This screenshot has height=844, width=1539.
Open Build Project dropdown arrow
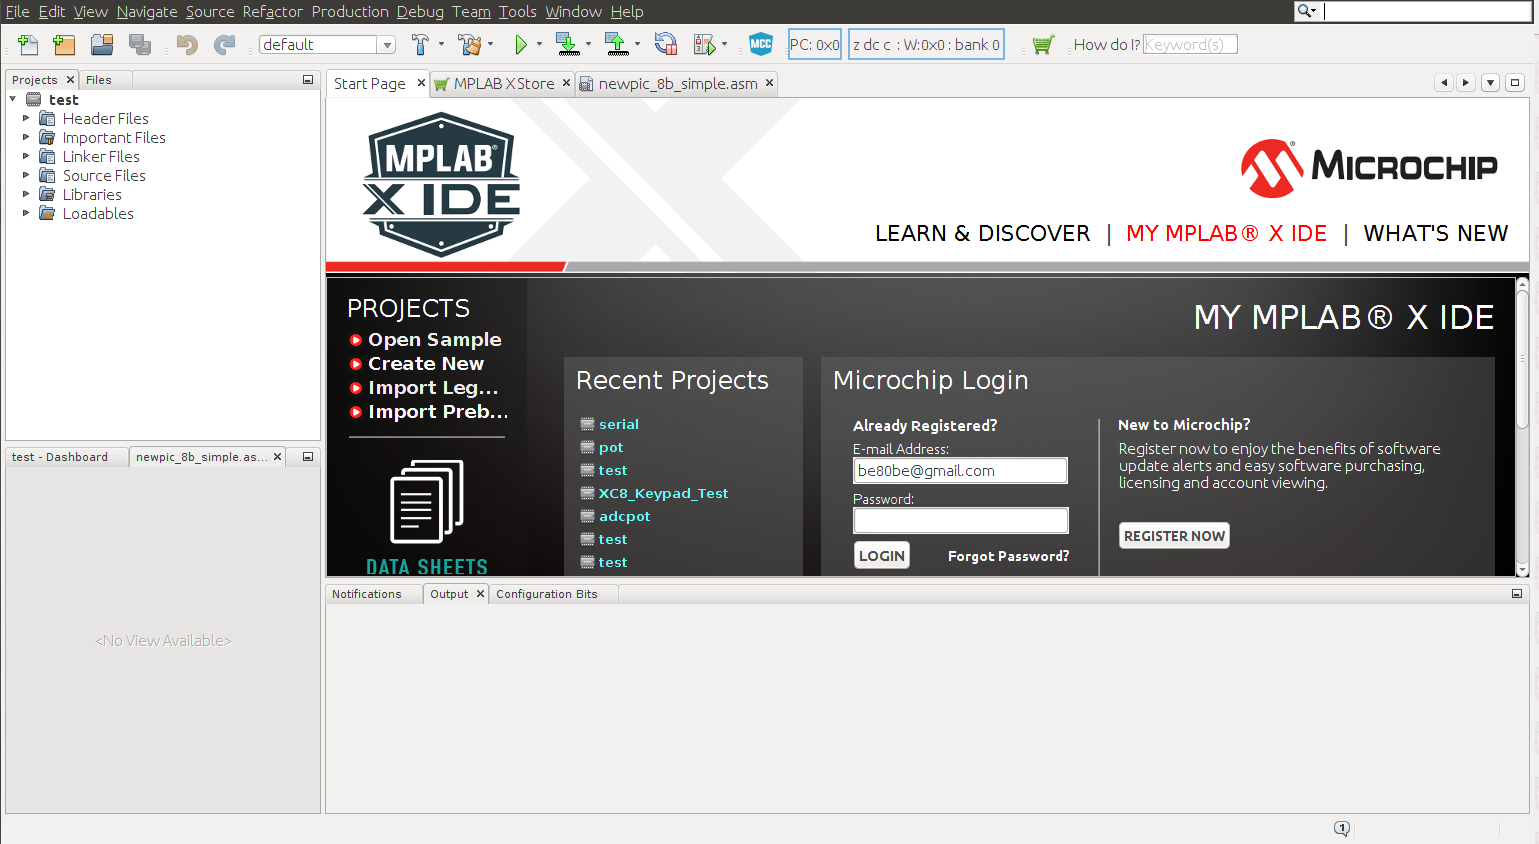pyautogui.click(x=441, y=44)
